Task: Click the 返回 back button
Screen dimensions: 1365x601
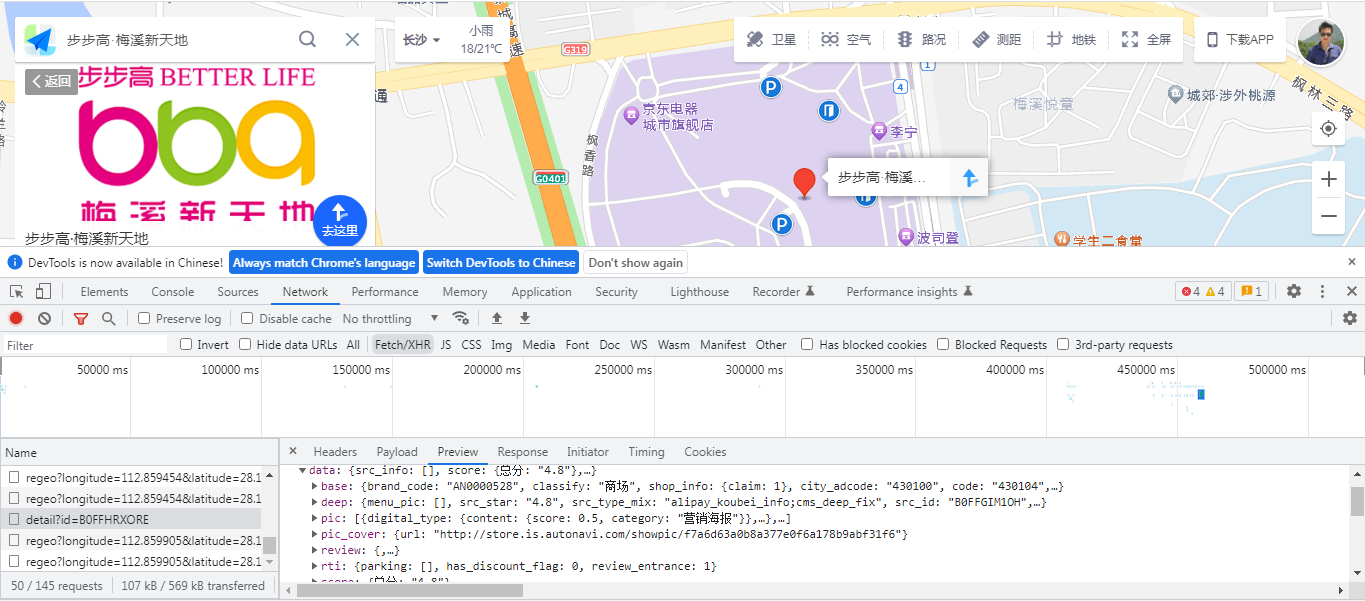Action: click(x=51, y=81)
